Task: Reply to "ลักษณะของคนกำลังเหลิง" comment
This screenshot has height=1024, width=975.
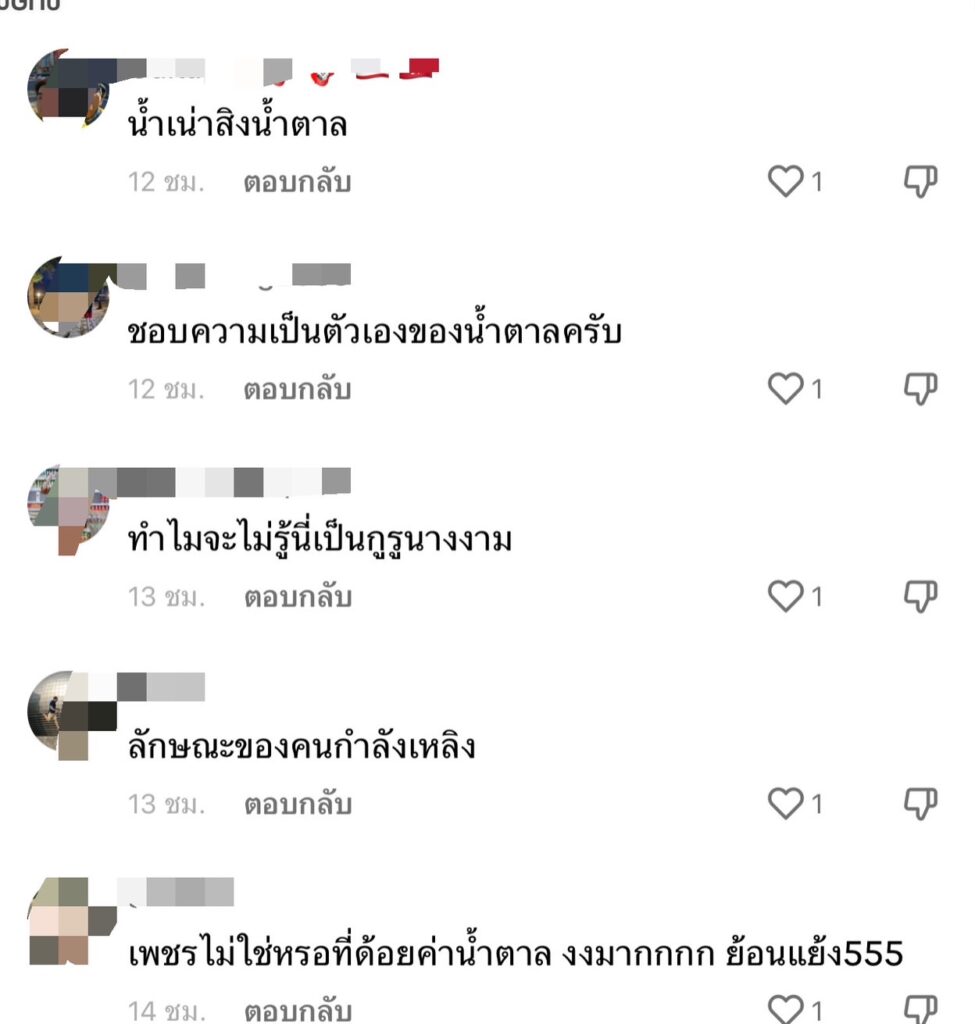Action: pyautogui.click(x=297, y=804)
